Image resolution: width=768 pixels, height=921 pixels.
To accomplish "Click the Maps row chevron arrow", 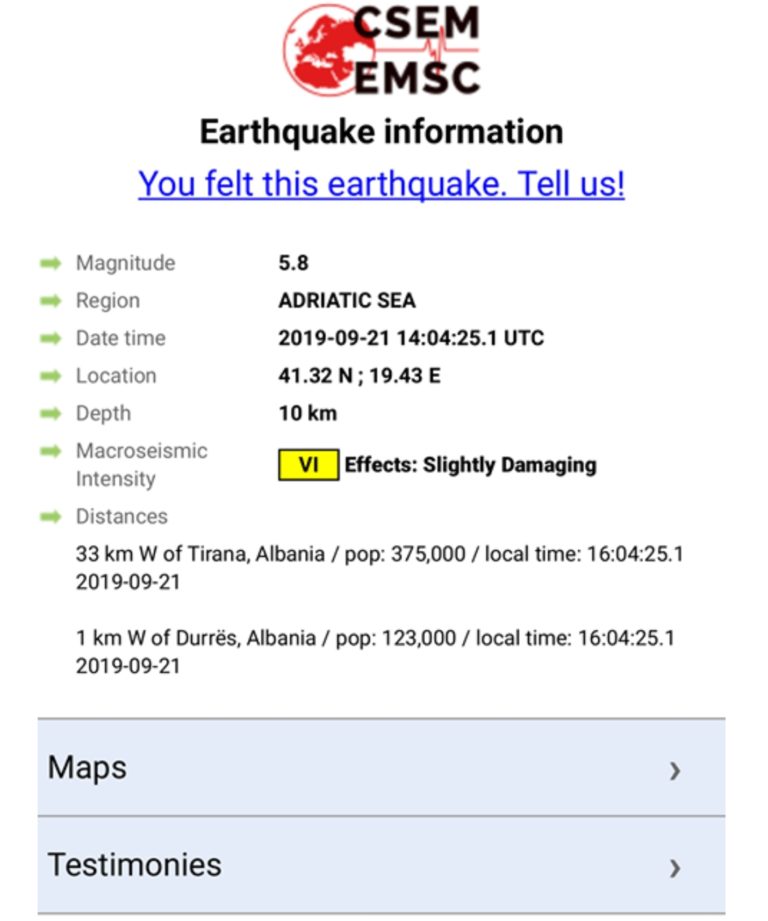I will pyautogui.click(x=675, y=770).
